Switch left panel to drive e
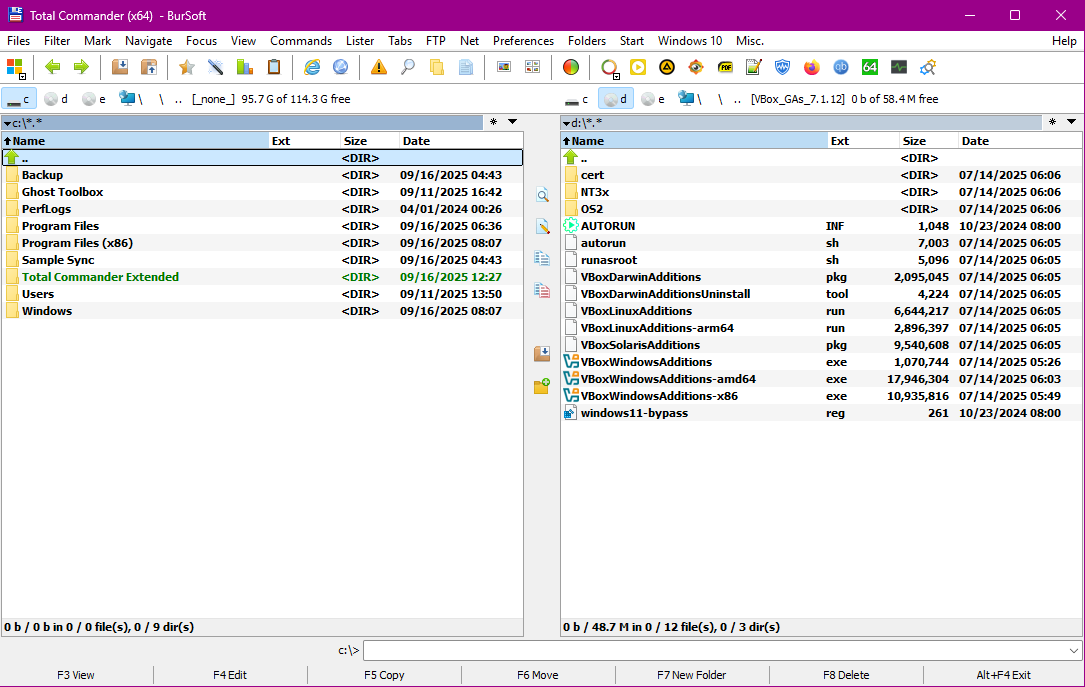The width and height of the screenshot is (1085, 687). point(94,99)
